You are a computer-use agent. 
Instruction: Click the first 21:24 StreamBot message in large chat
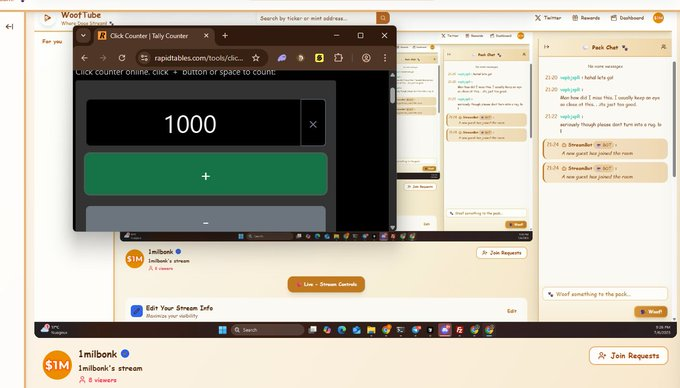click(605, 149)
